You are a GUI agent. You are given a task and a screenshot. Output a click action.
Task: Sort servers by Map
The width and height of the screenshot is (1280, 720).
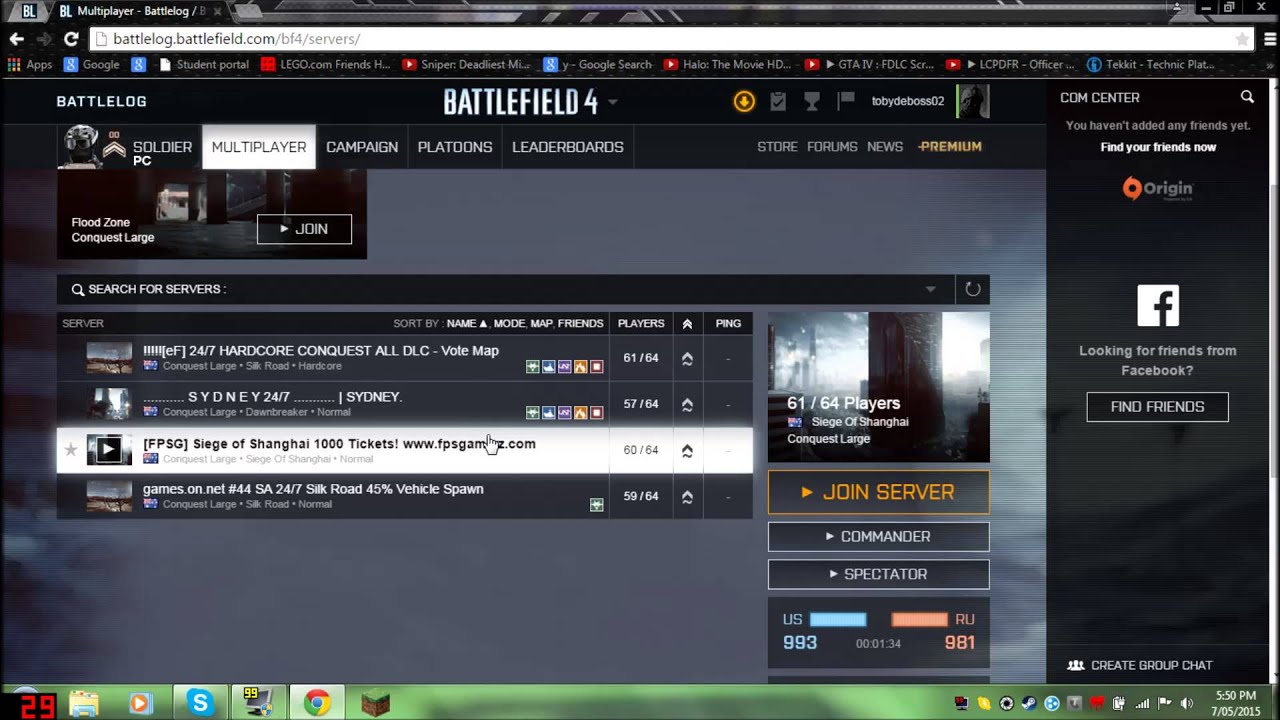(542, 323)
